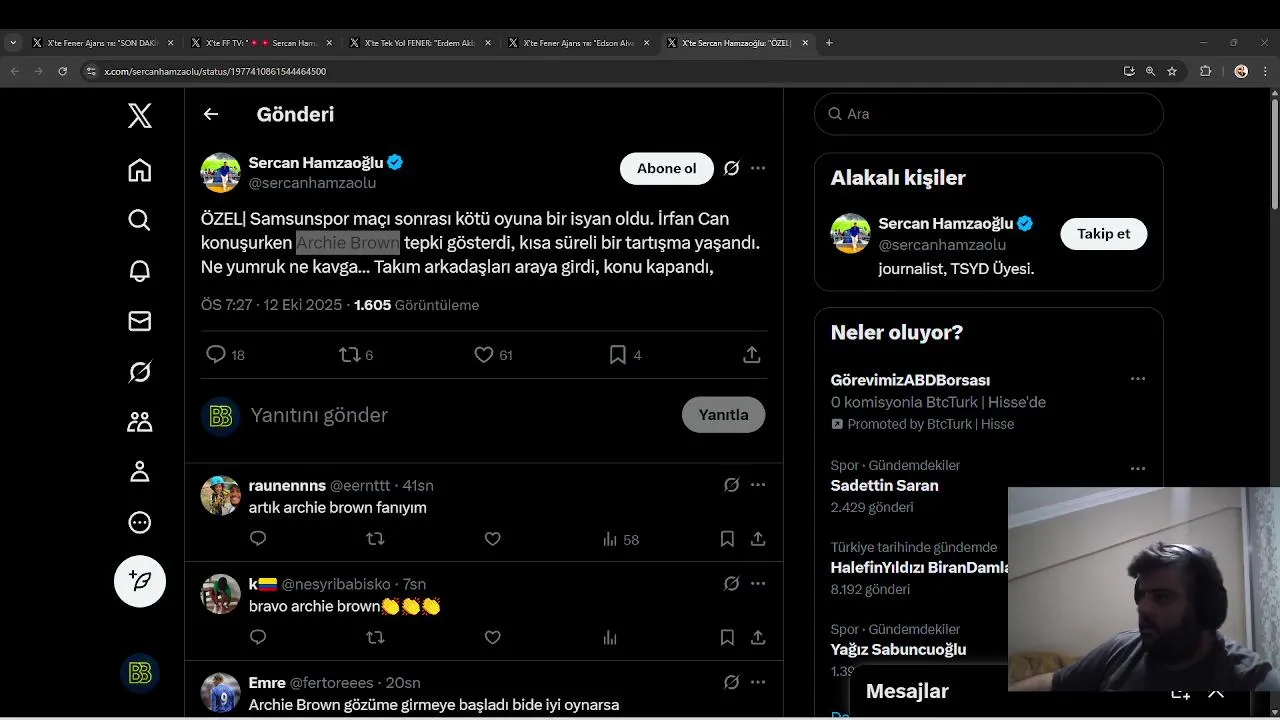
Task: Open the X logo home link
Action: coord(140,115)
